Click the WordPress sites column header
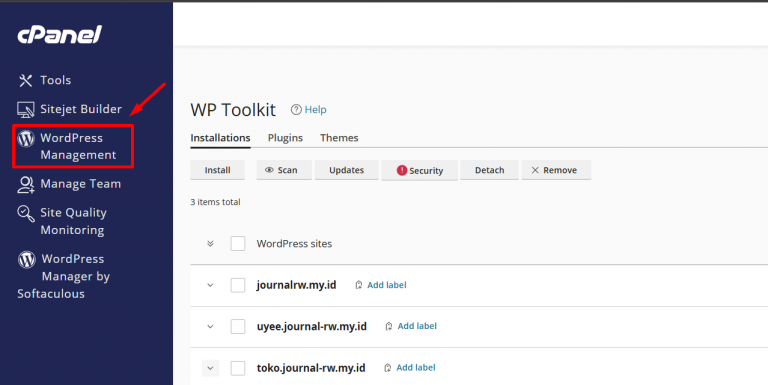Viewport: 768px width, 385px height. coord(294,243)
